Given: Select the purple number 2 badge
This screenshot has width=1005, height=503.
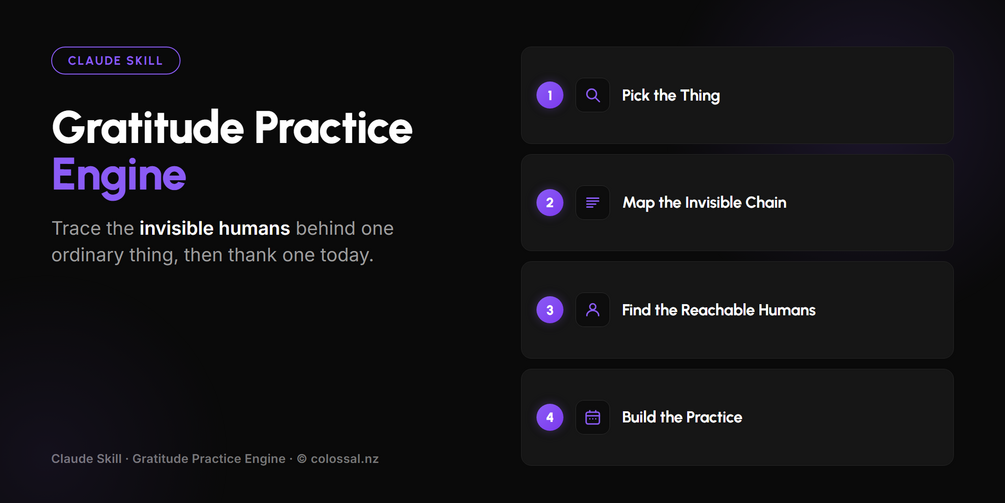Looking at the screenshot, I should pyautogui.click(x=550, y=202).
